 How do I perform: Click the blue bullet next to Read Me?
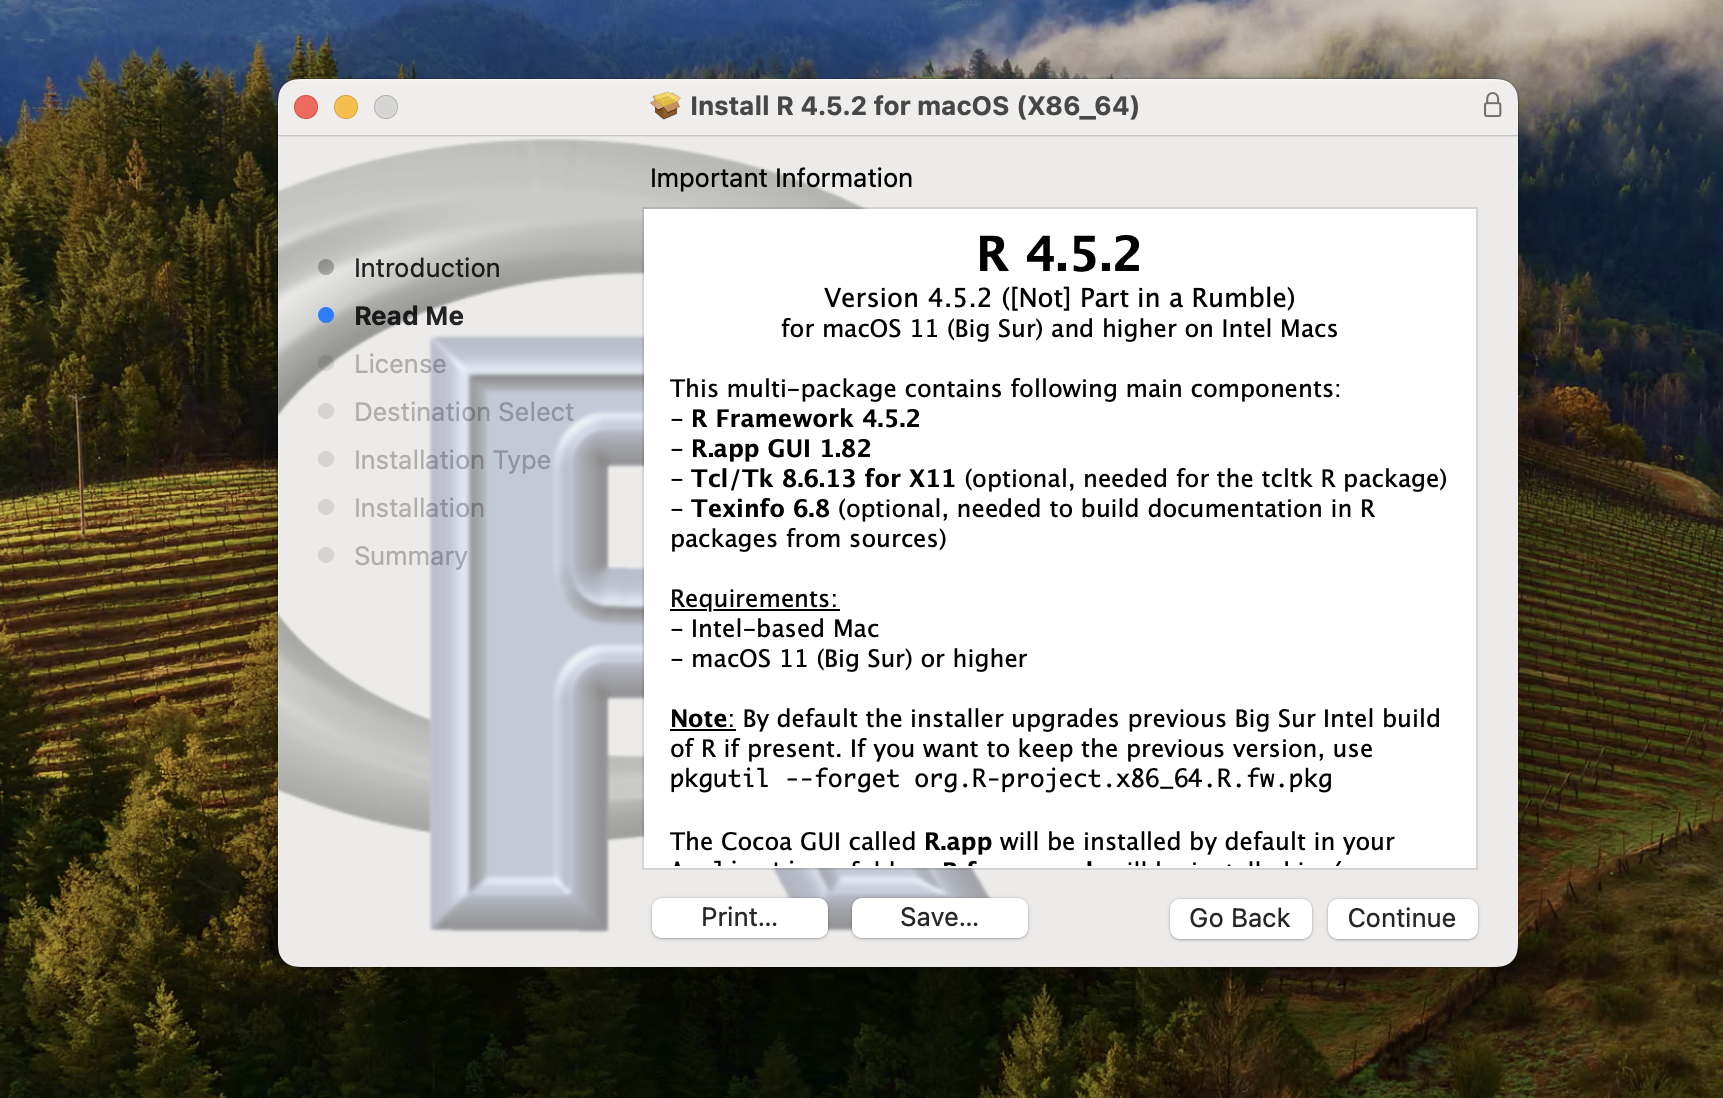[x=326, y=316]
